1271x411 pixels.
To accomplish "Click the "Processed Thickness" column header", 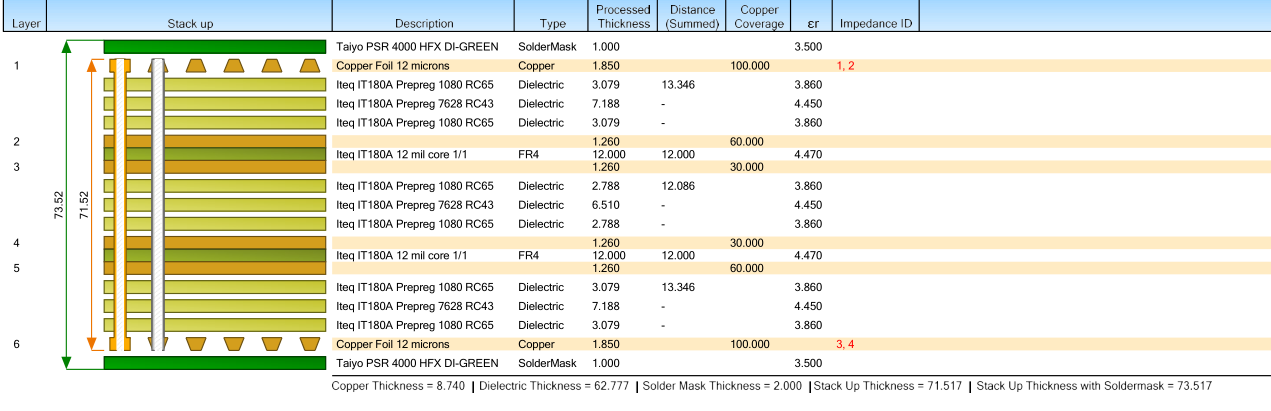I will tap(623, 16).
